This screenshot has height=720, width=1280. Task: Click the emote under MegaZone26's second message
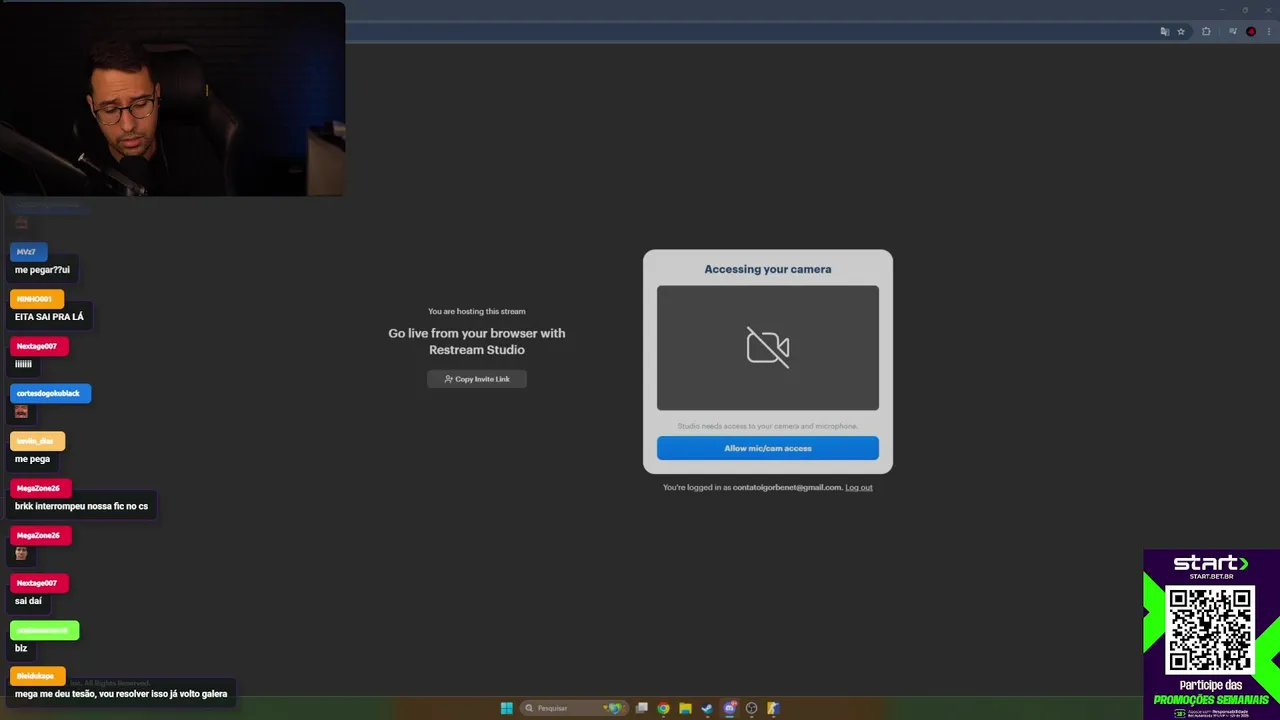pos(21,553)
